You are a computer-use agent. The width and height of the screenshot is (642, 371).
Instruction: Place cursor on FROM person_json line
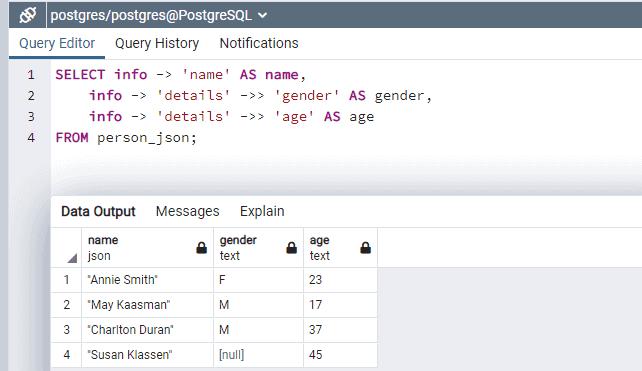[x=126, y=138]
